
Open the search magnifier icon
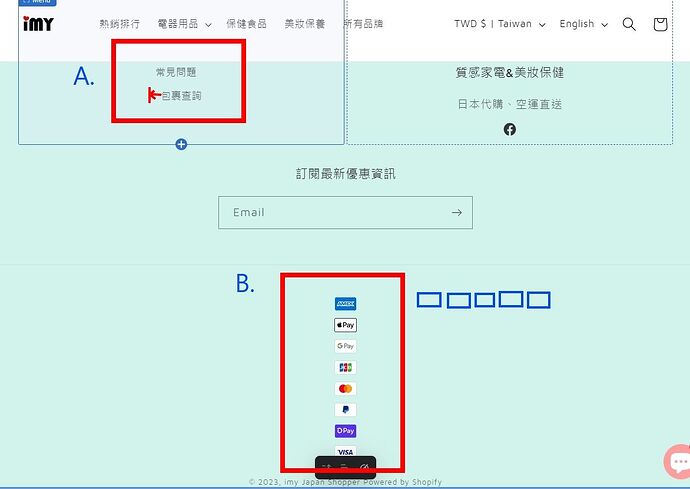click(629, 24)
